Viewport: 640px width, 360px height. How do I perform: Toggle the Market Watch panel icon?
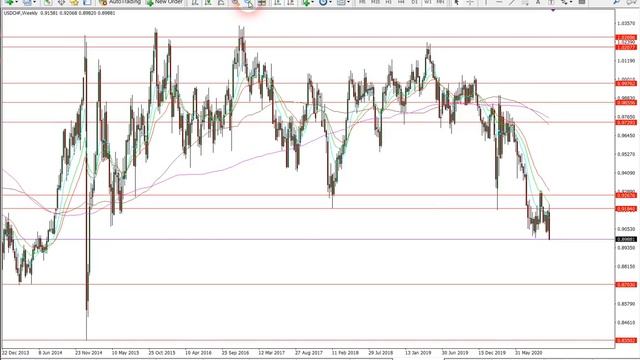click(48, 2)
